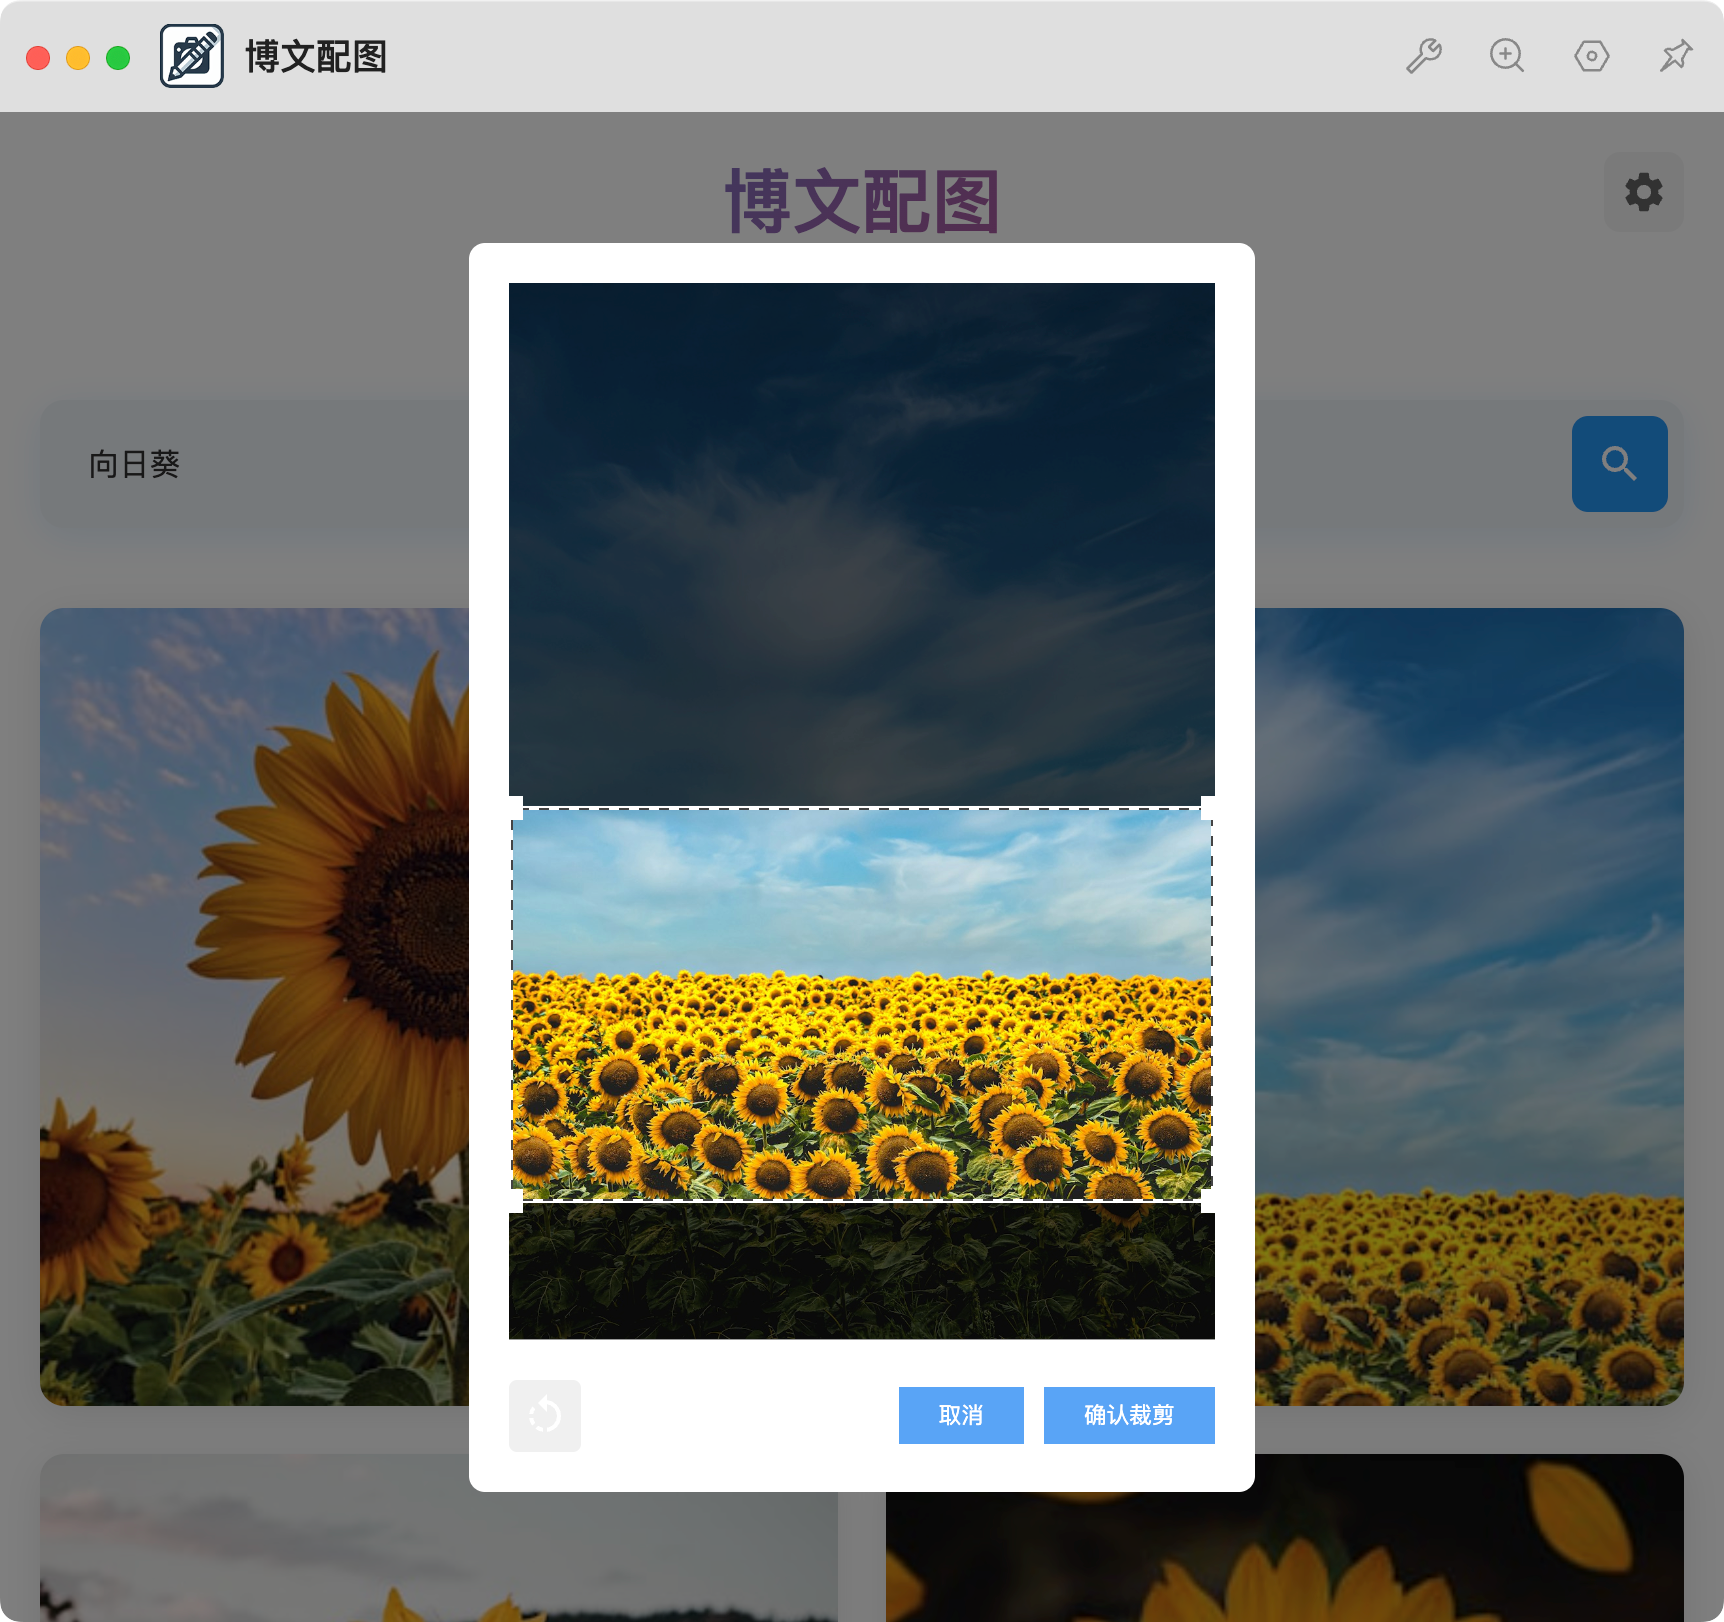Image resolution: width=1724 pixels, height=1622 pixels.
Task: Pin the window with the pushpin icon
Action: pyautogui.click(x=1676, y=56)
